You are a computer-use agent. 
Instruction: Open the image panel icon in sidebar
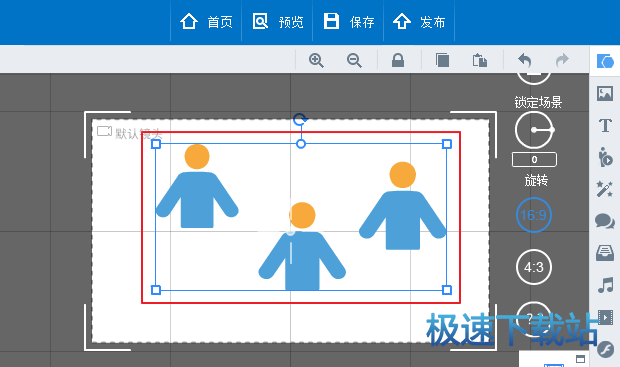[x=605, y=94]
